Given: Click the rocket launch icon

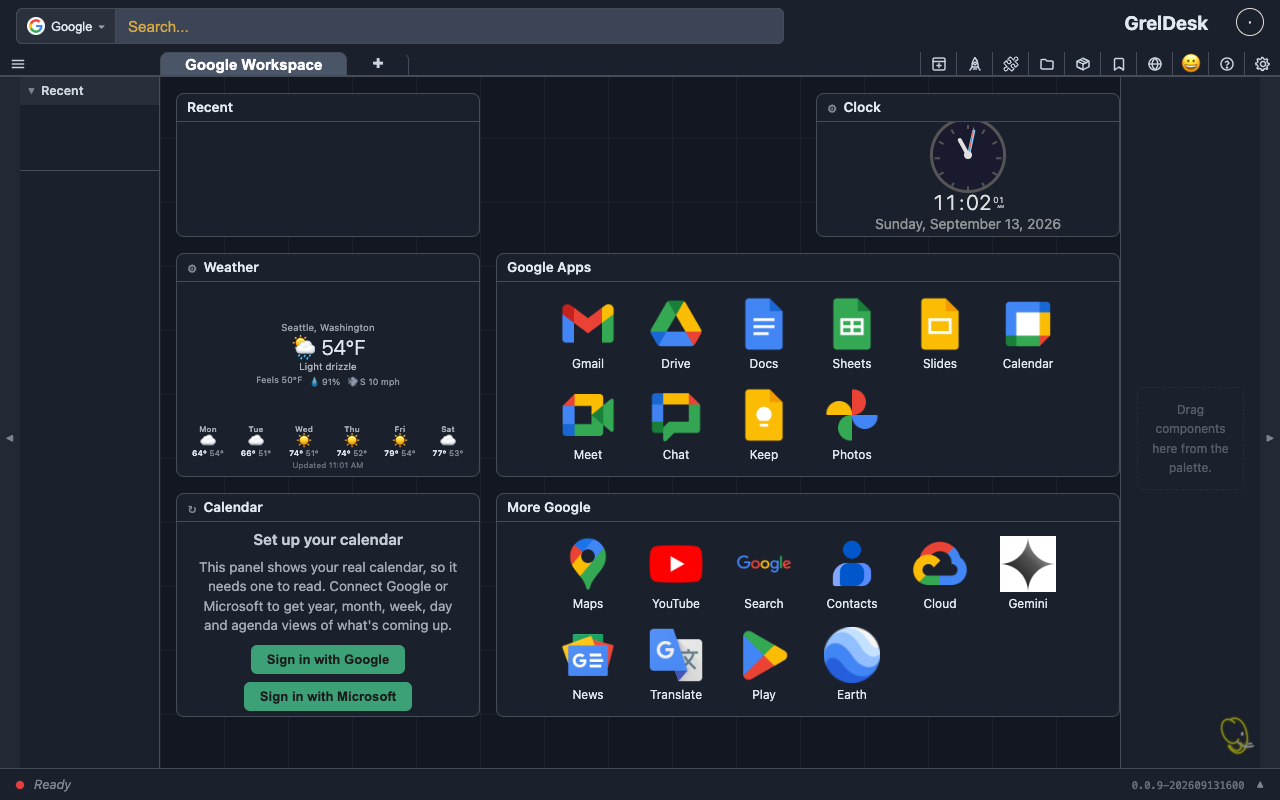Looking at the screenshot, I should tap(975, 64).
